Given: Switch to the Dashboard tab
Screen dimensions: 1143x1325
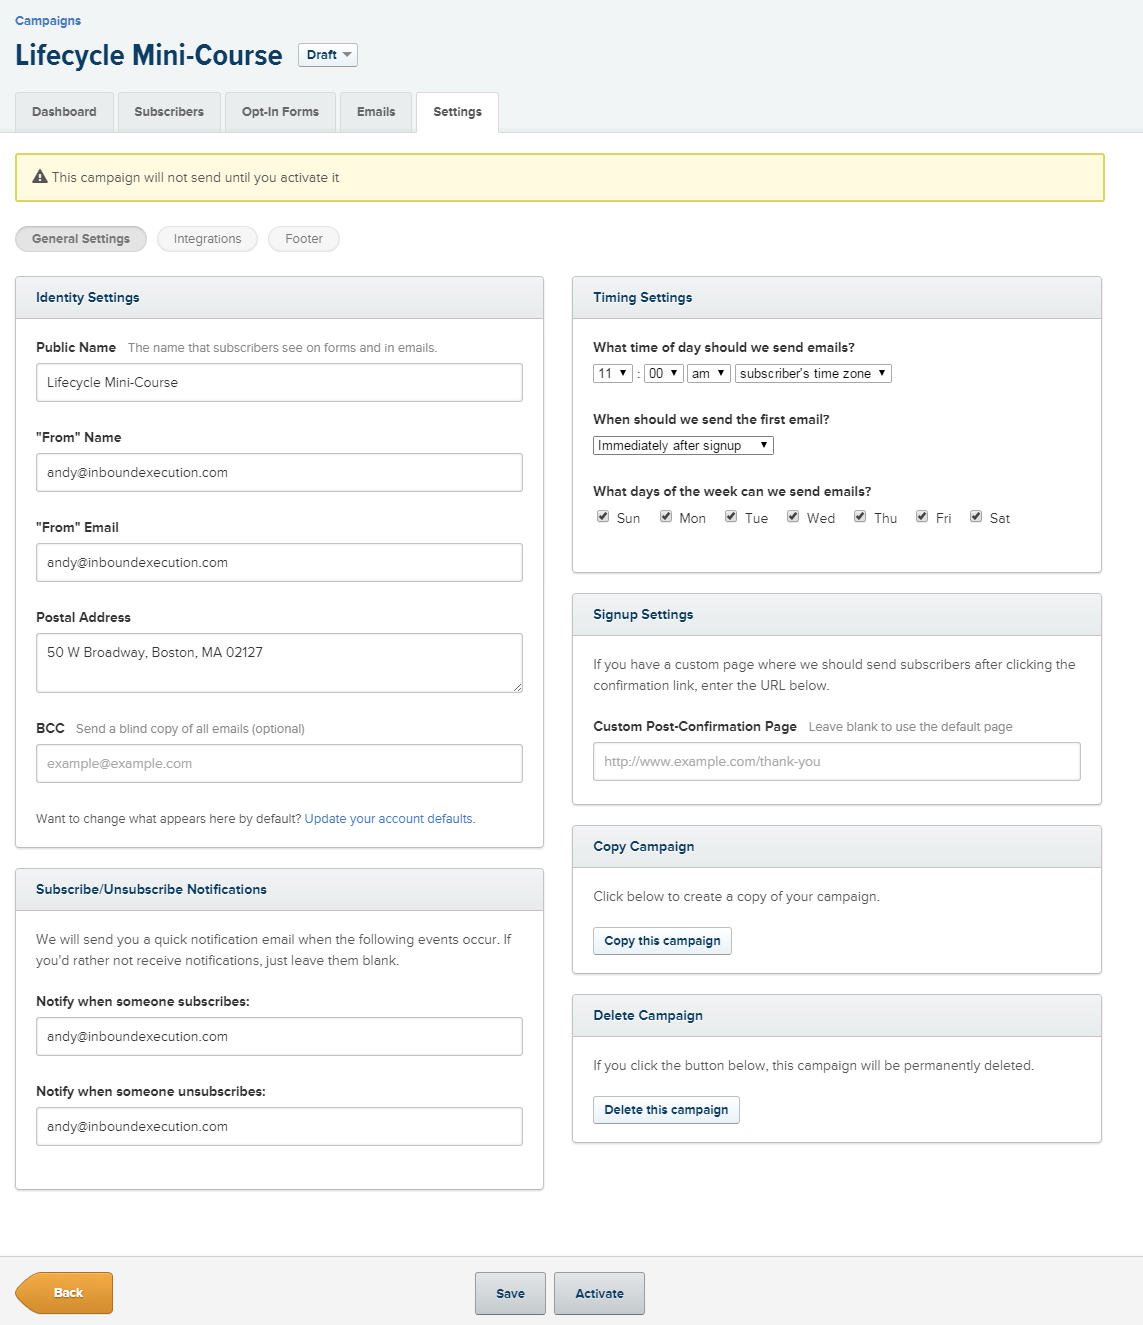Looking at the screenshot, I should coord(64,112).
